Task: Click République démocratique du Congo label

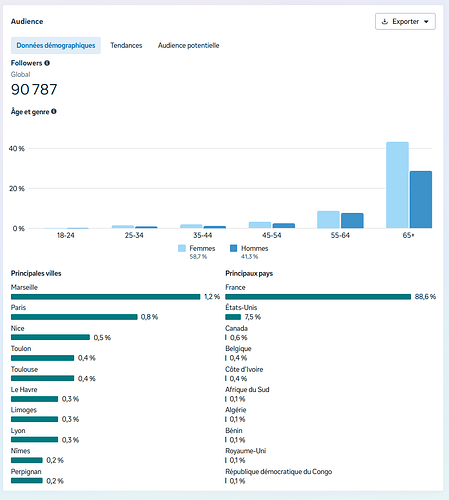Action: [x=279, y=472]
